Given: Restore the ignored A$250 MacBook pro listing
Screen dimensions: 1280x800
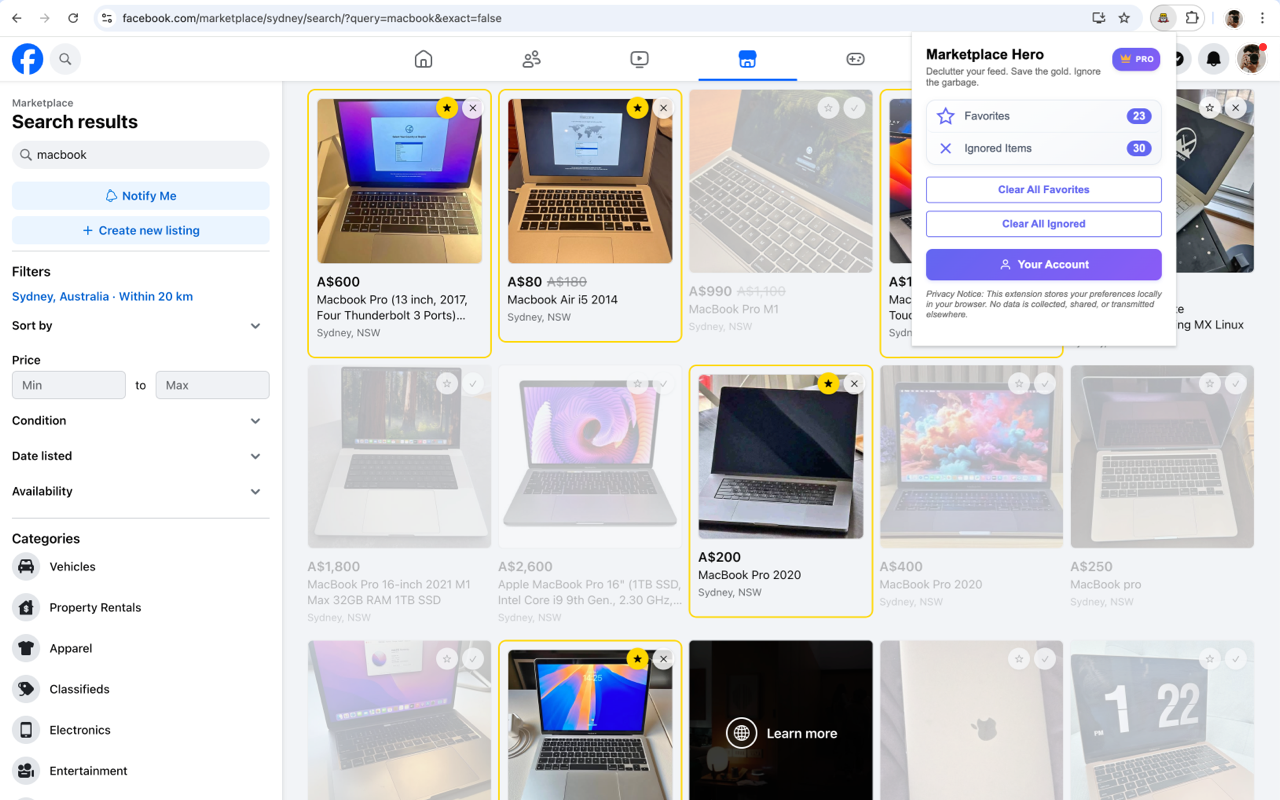Looking at the screenshot, I should coord(1236,384).
